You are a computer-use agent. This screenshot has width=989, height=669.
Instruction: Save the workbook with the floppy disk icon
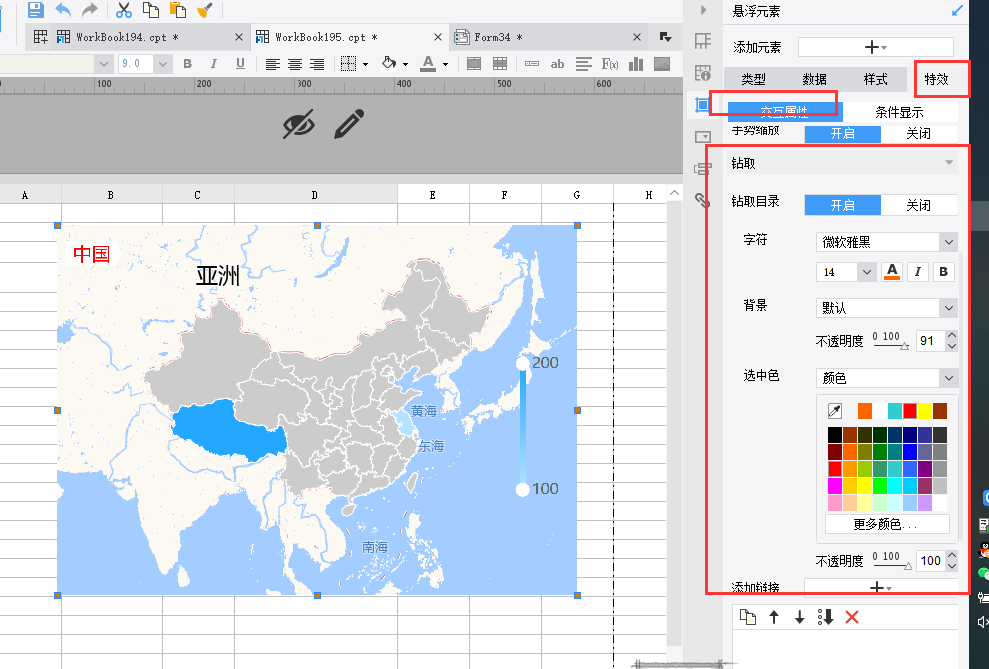[36, 9]
